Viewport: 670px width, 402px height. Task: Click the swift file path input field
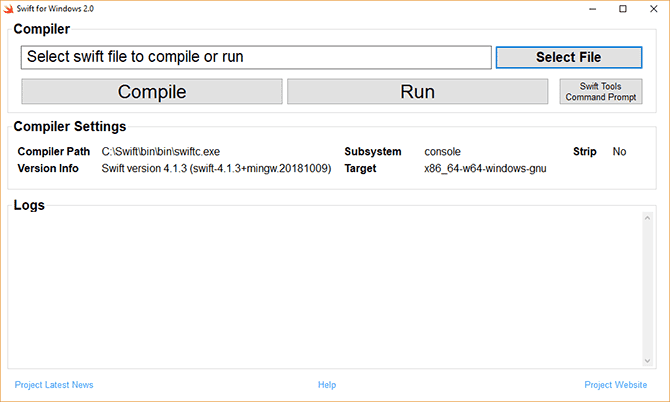tap(256, 57)
